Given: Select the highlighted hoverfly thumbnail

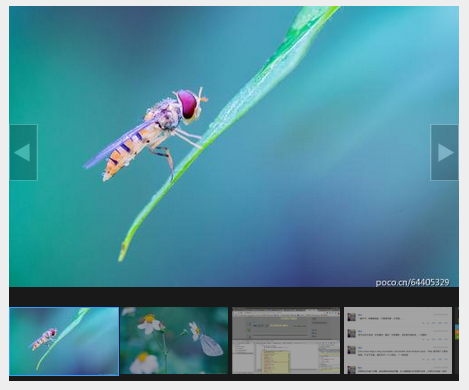Looking at the screenshot, I should pos(64,341).
